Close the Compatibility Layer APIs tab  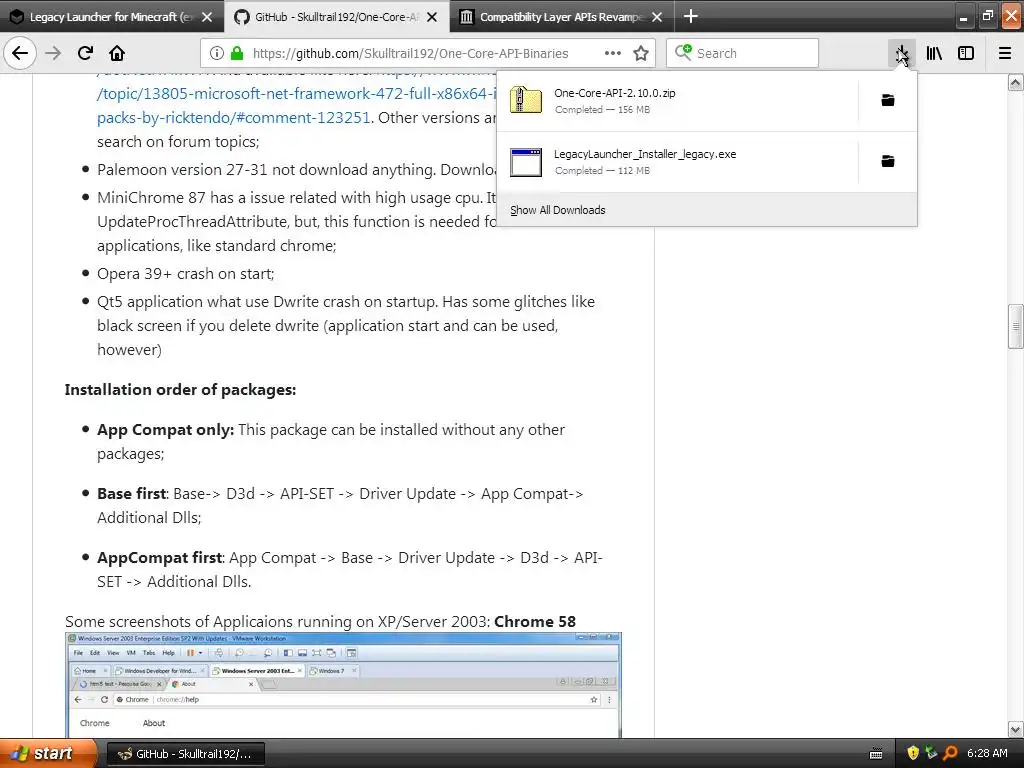657,17
